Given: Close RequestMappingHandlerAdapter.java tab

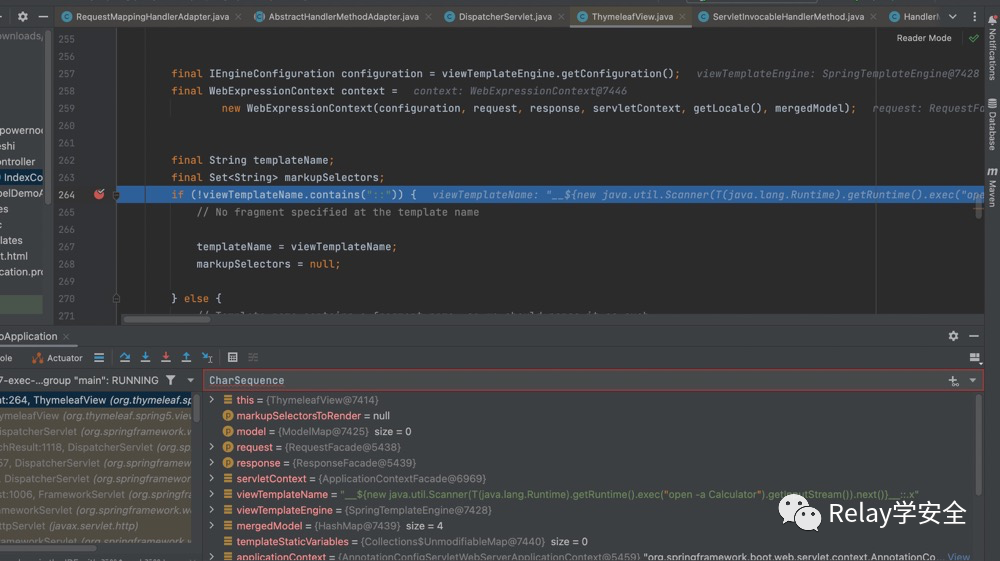Looking at the screenshot, I should point(238,17).
